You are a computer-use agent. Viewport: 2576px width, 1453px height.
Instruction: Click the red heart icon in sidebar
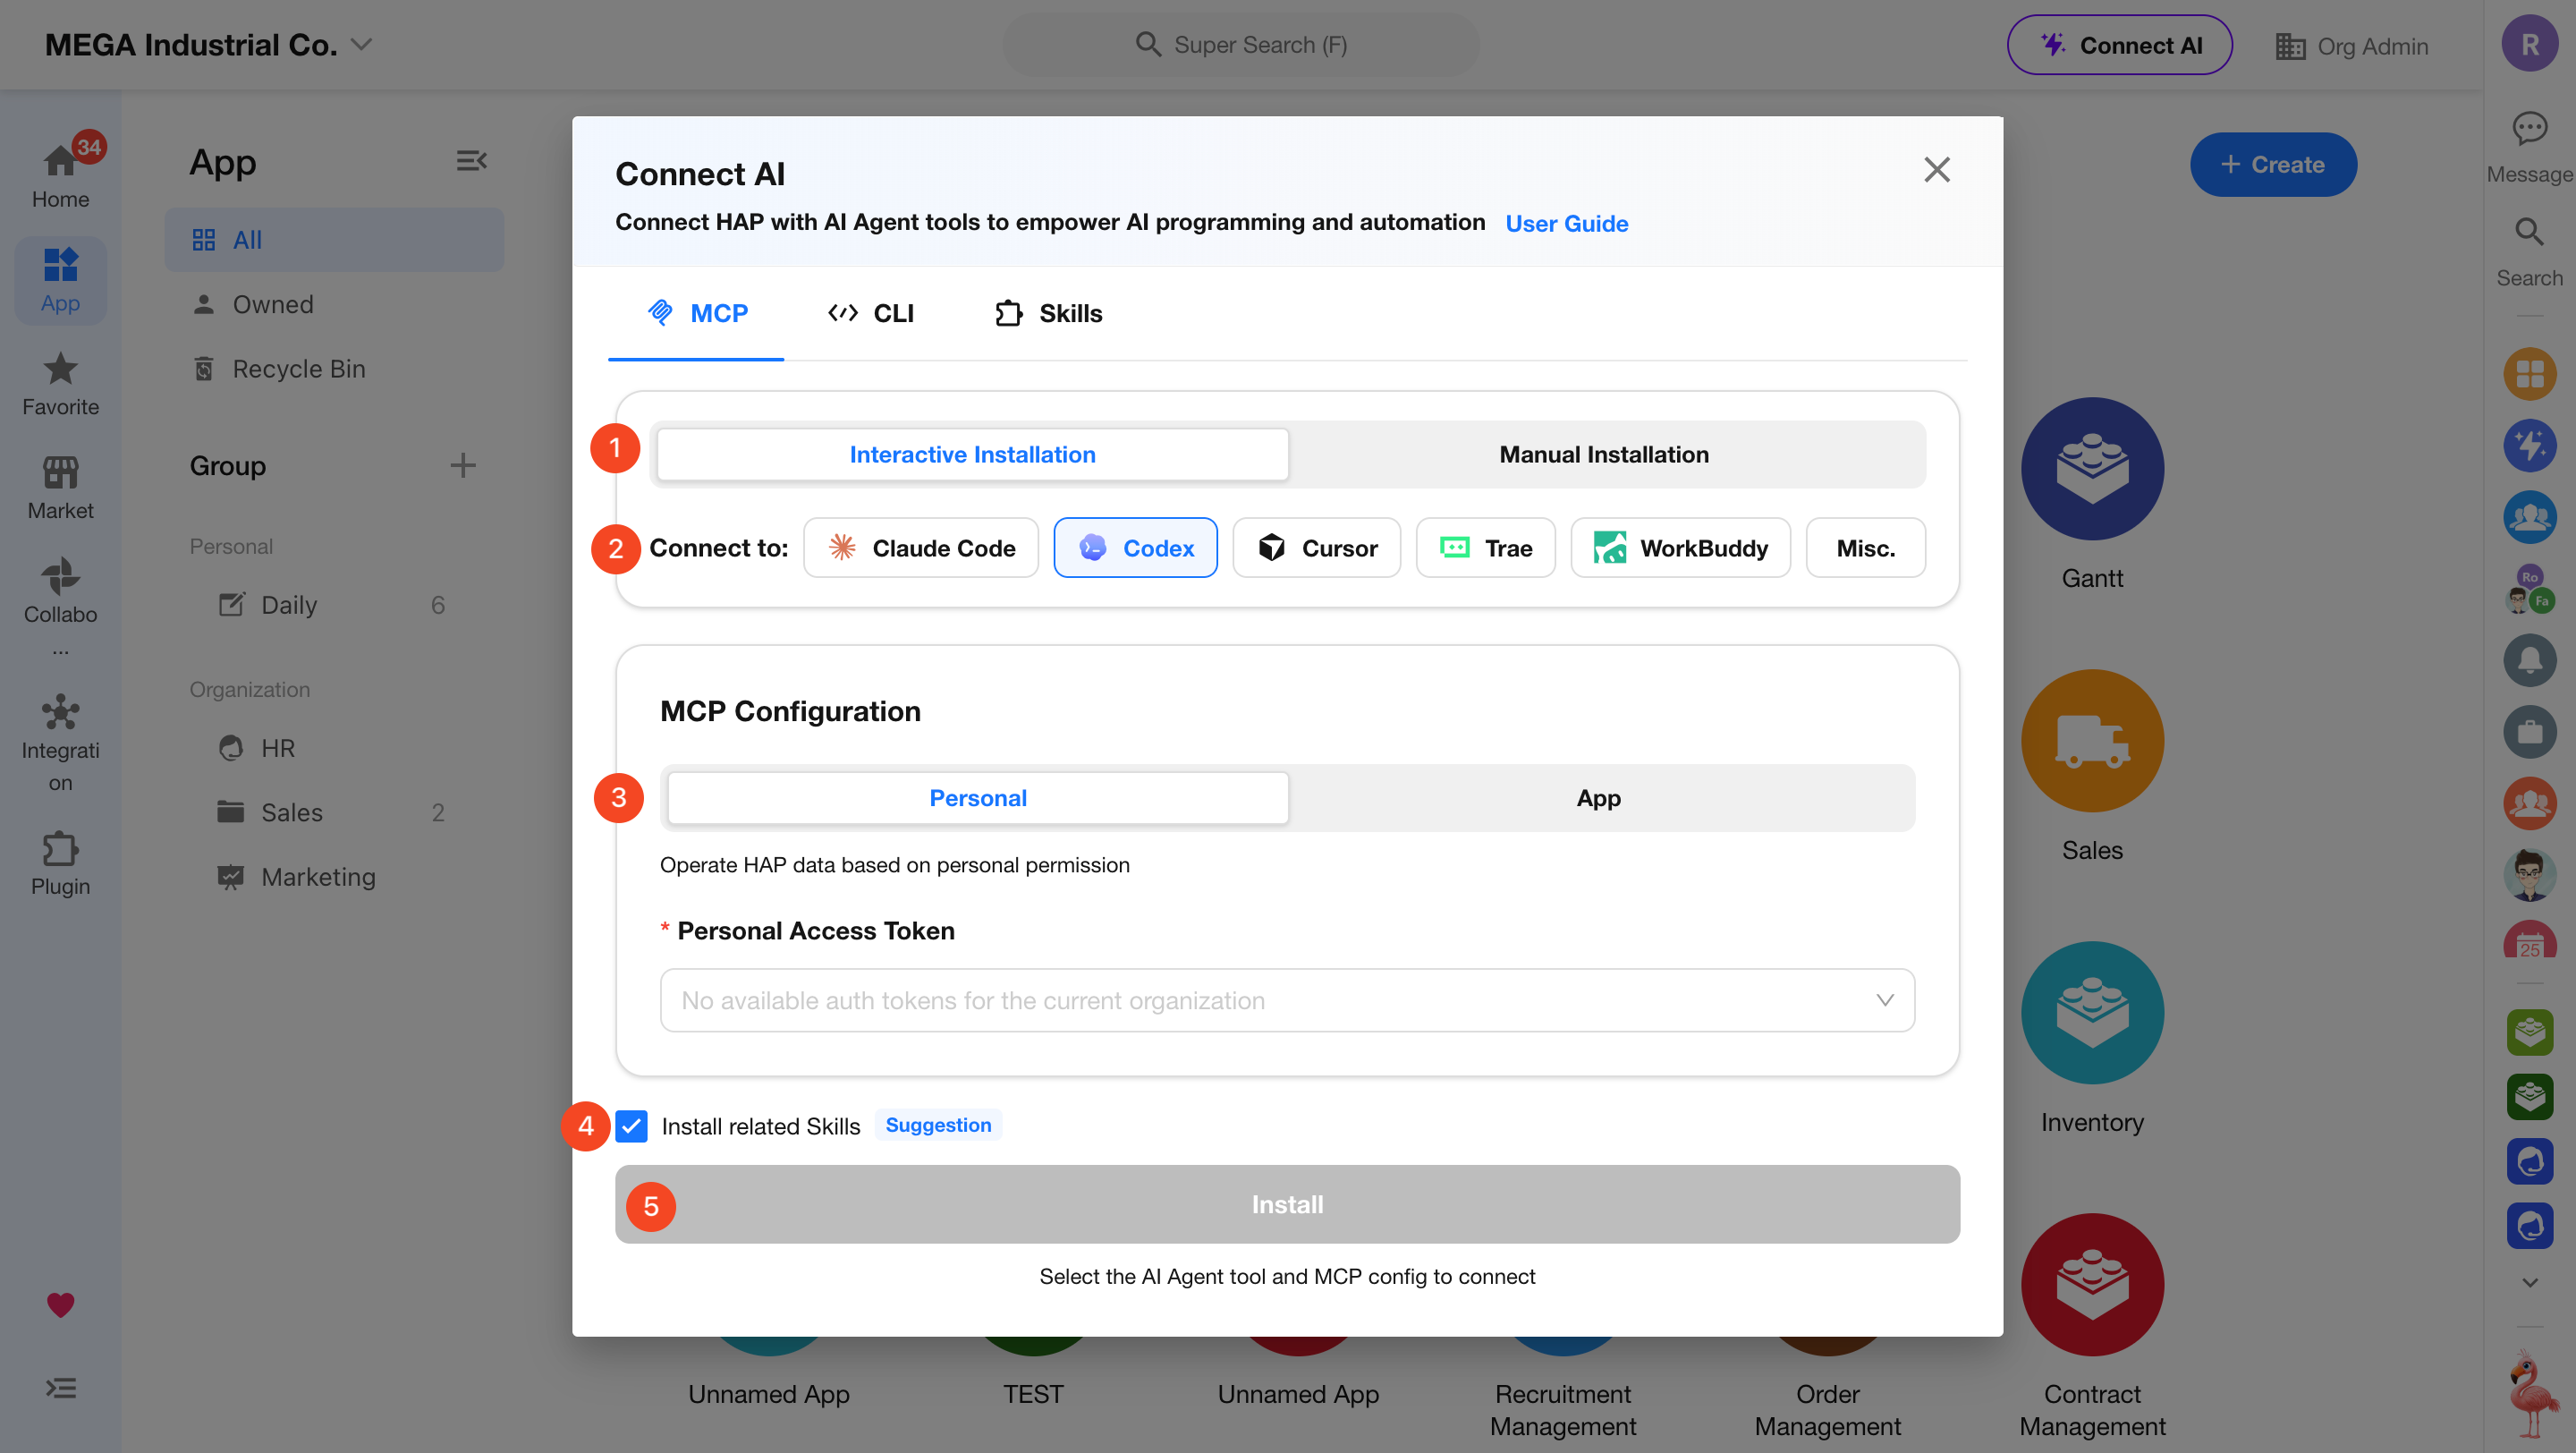coord(60,1304)
